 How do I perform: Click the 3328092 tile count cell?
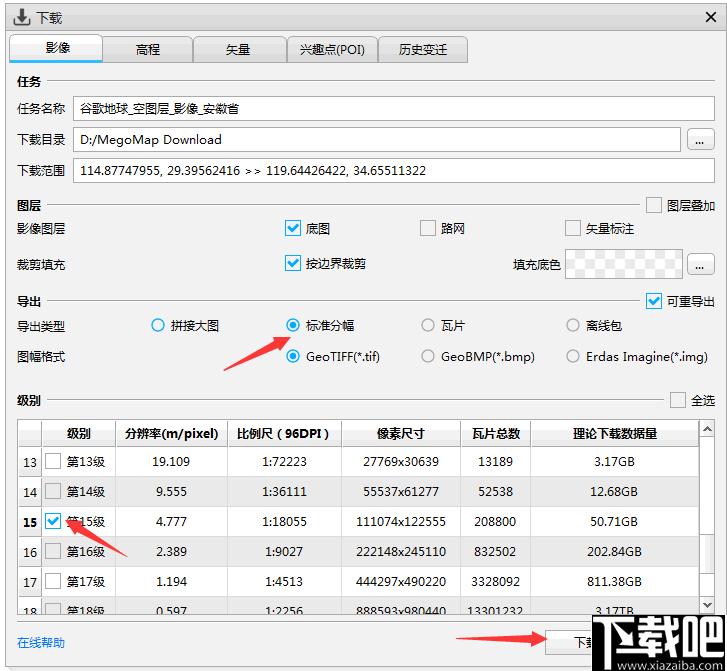[x=495, y=582]
